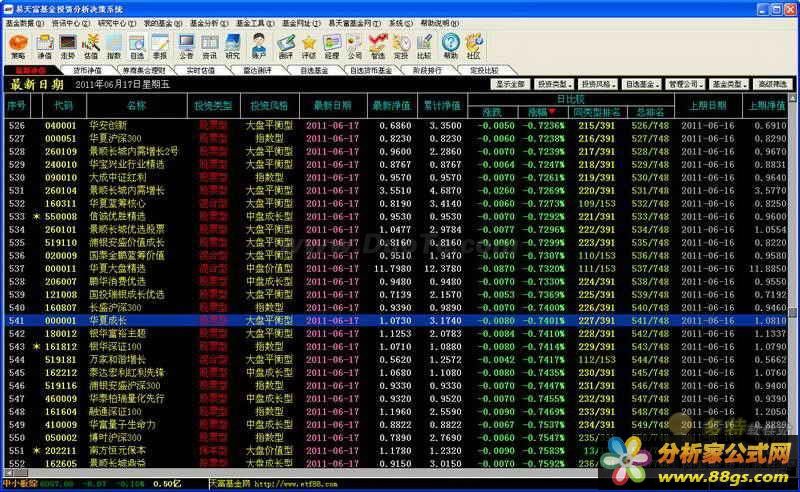Image resolution: width=800 pixels, height=492 pixels.
Task: Switch to the 自选基金 tab
Action: (x=314, y=70)
